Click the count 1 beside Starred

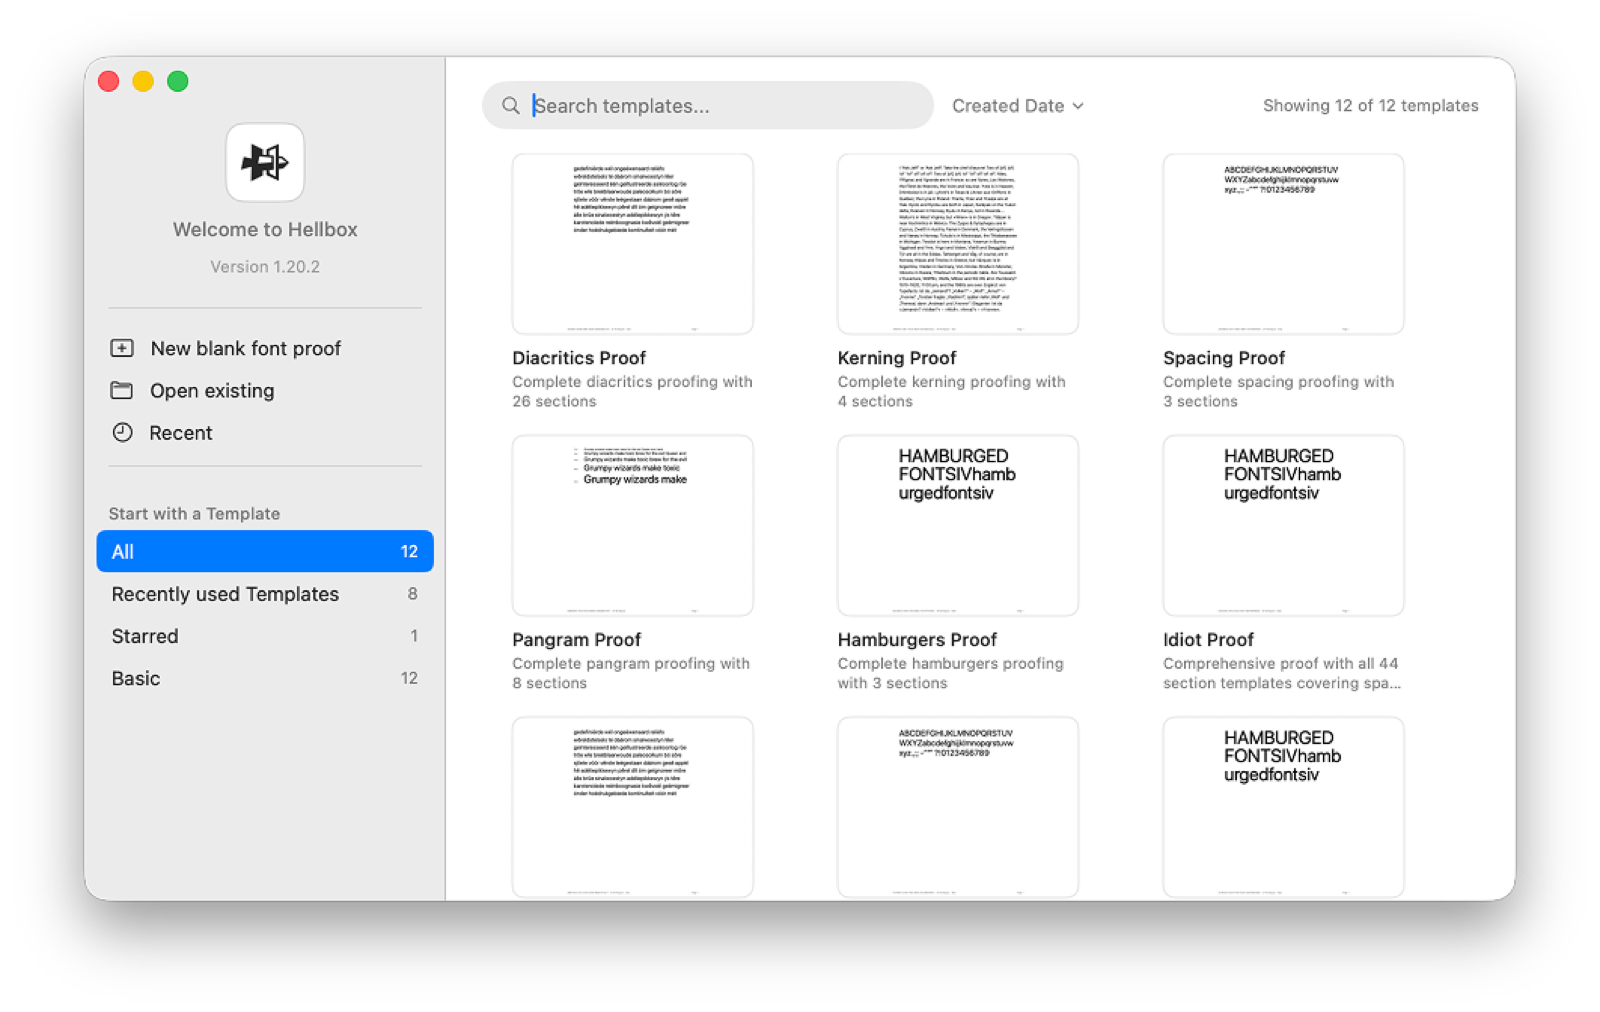click(x=414, y=636)
